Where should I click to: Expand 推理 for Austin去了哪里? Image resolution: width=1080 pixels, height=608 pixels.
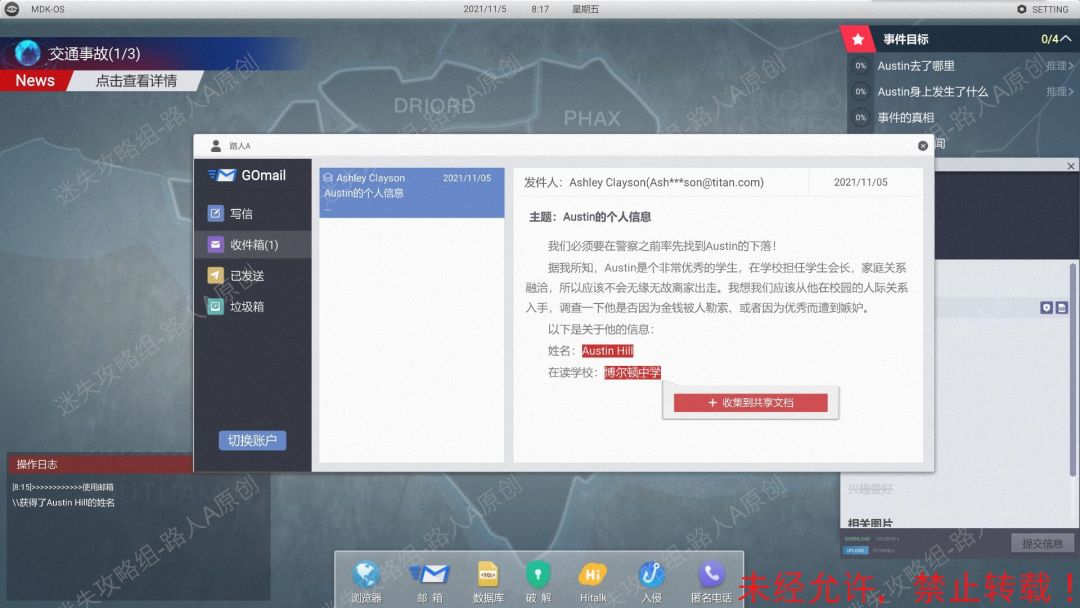click(x=1059, y=65)
